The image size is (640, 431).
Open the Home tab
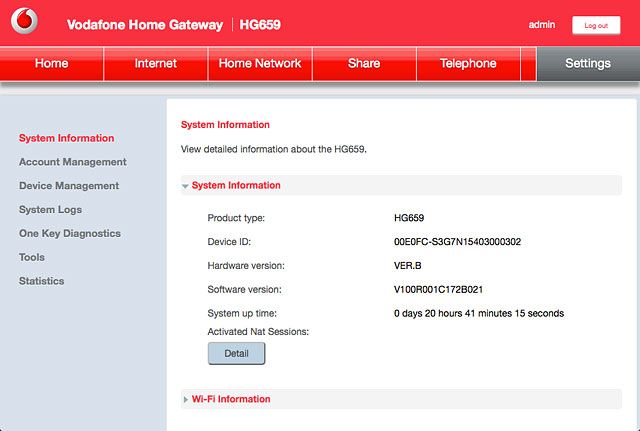tap(51, 64)
